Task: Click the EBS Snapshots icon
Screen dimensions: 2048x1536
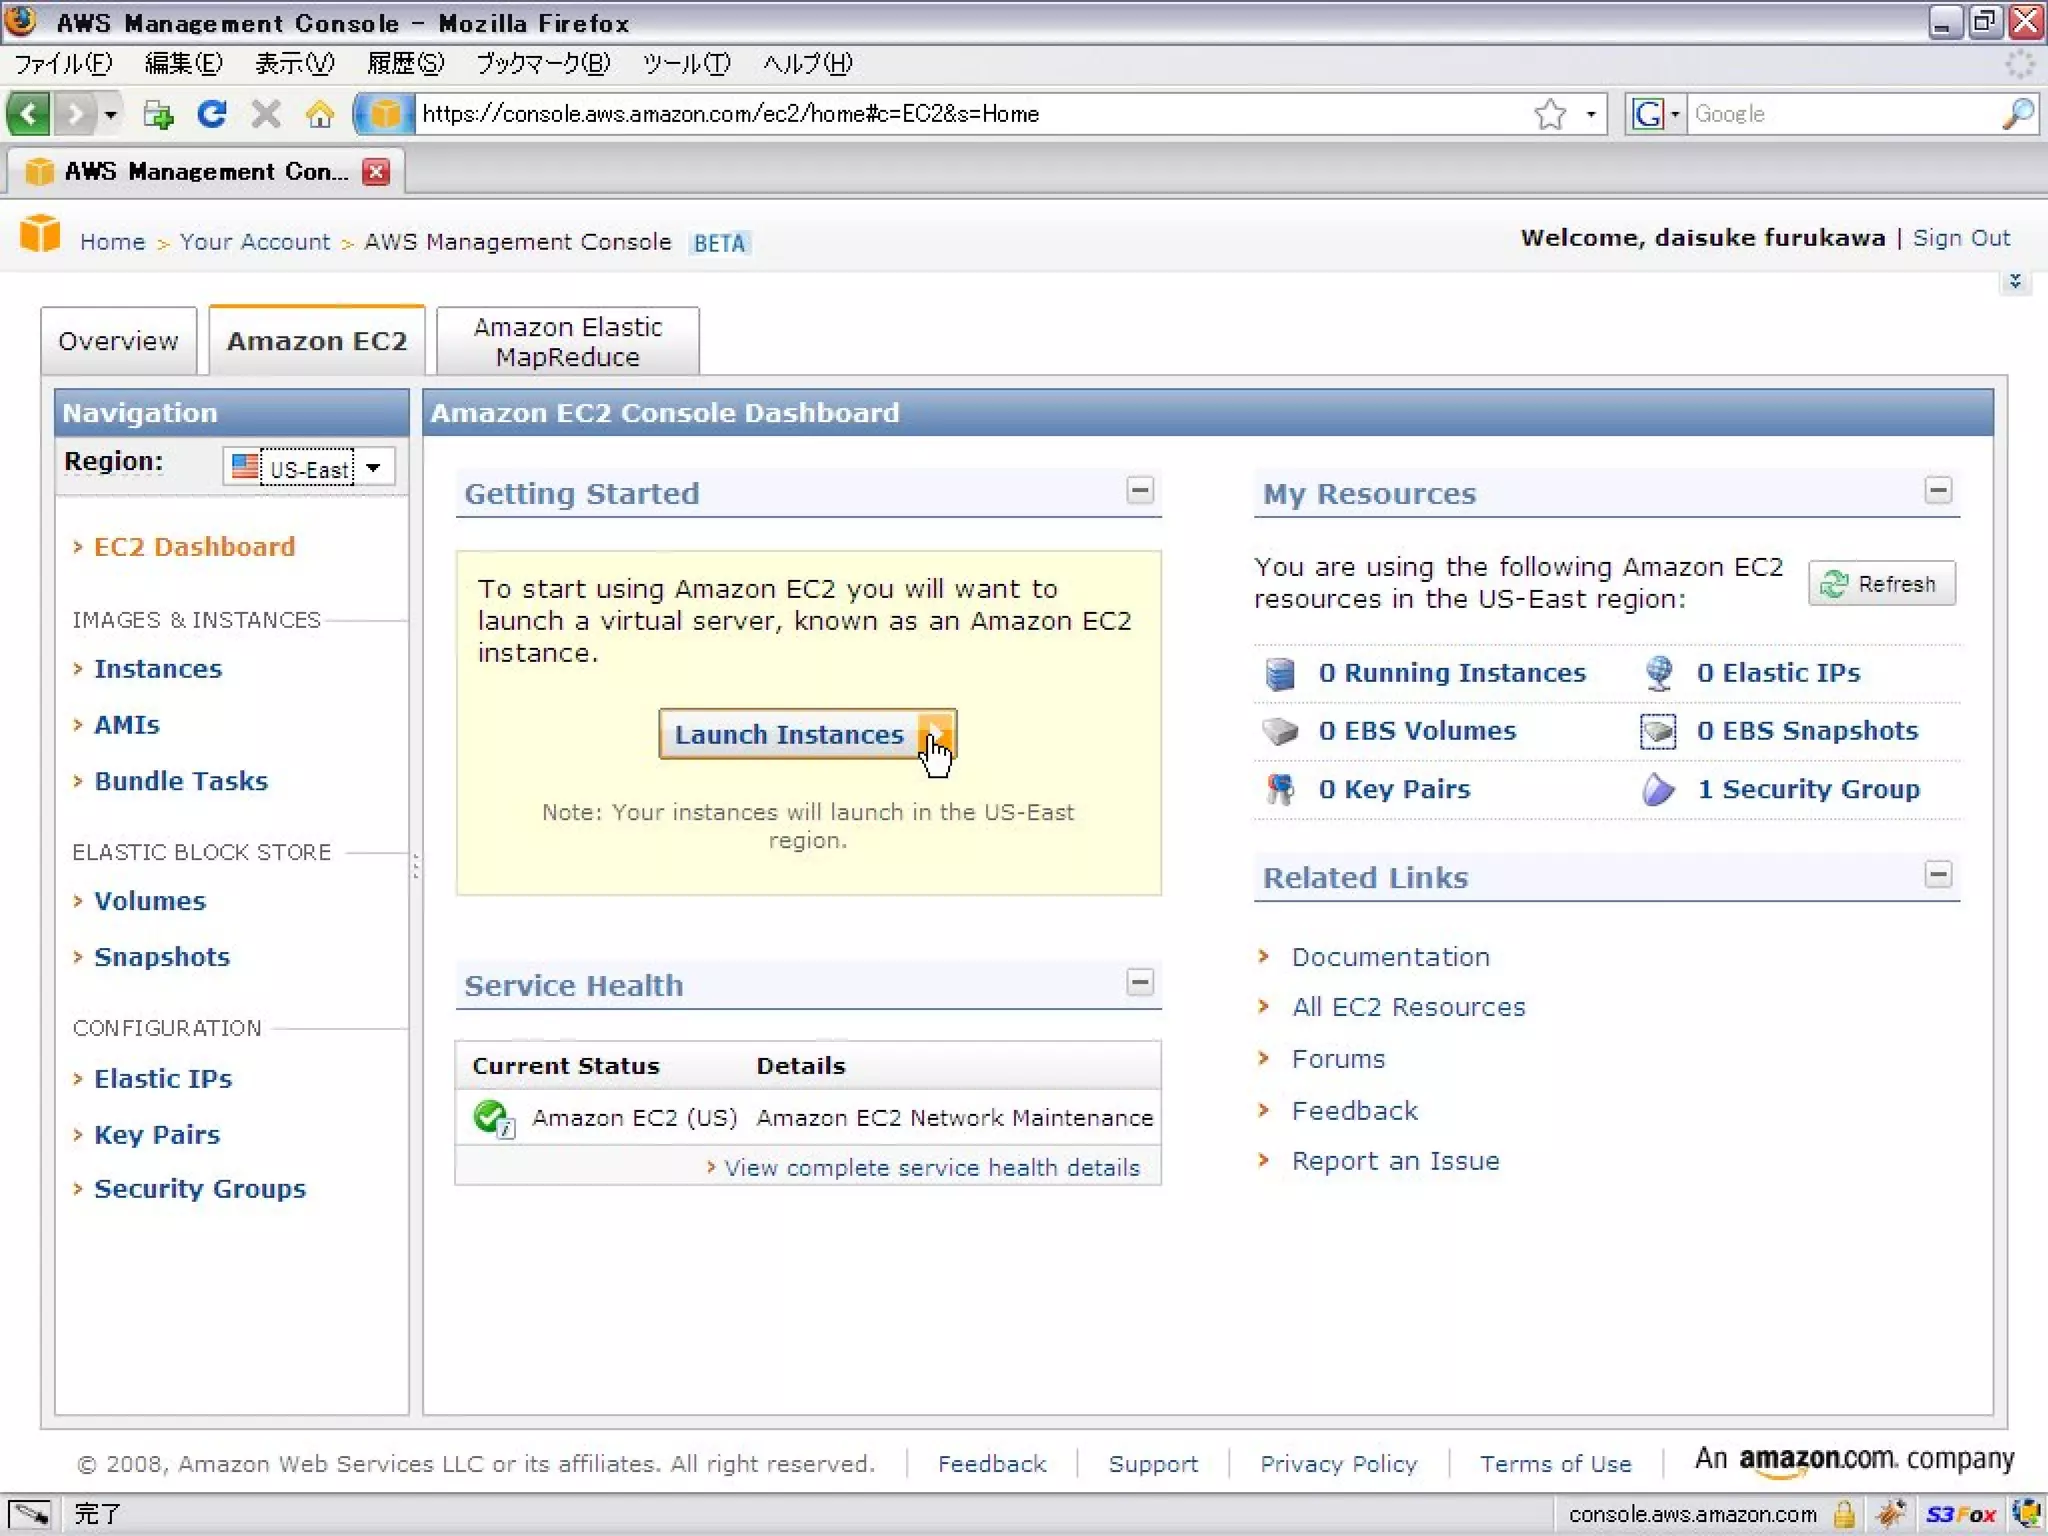Action: point(1658,732)
